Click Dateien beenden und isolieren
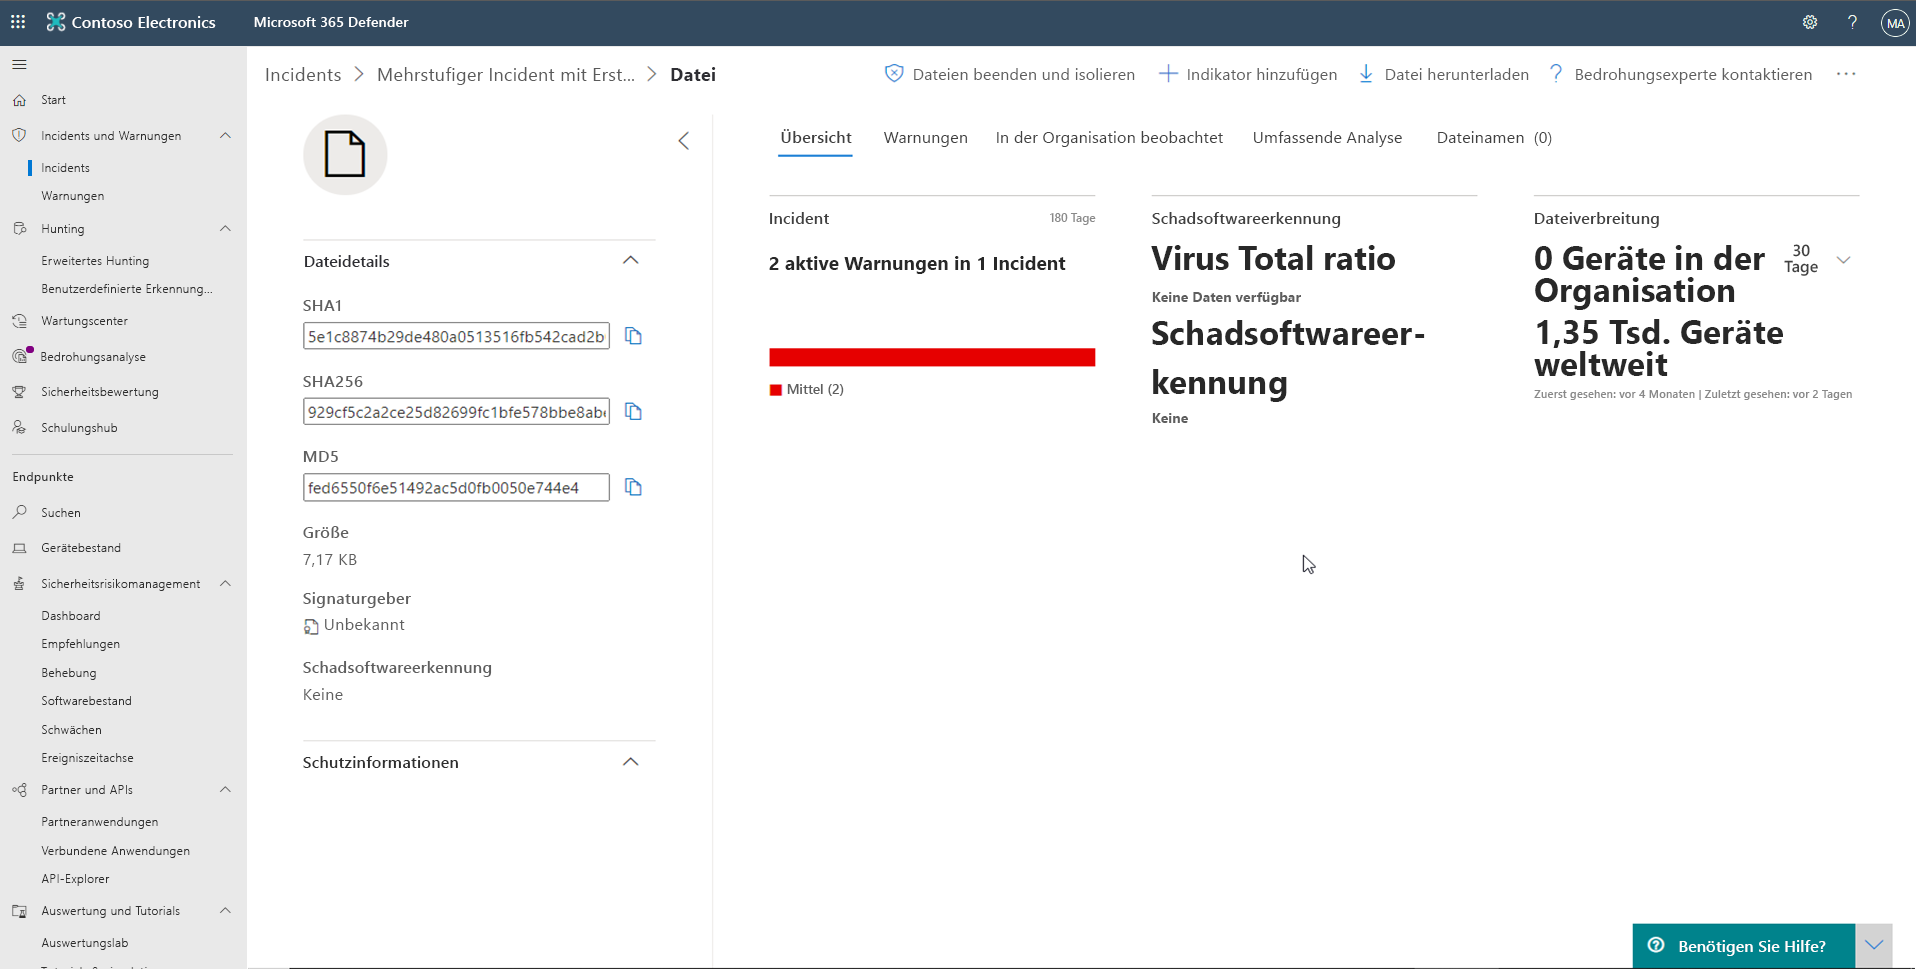Image resolution: width=1916 pixels, height=969 pixels. (x=1010, y=74)
